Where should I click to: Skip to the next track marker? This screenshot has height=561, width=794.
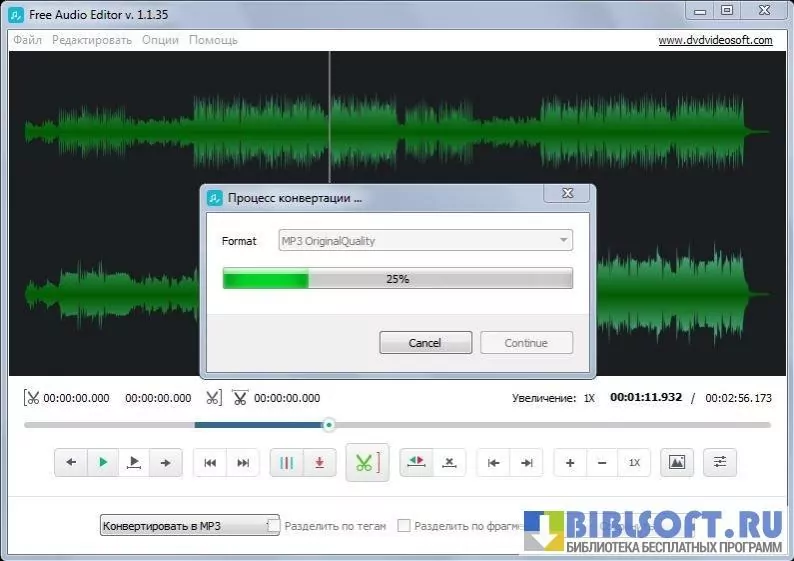pos(243,463)
